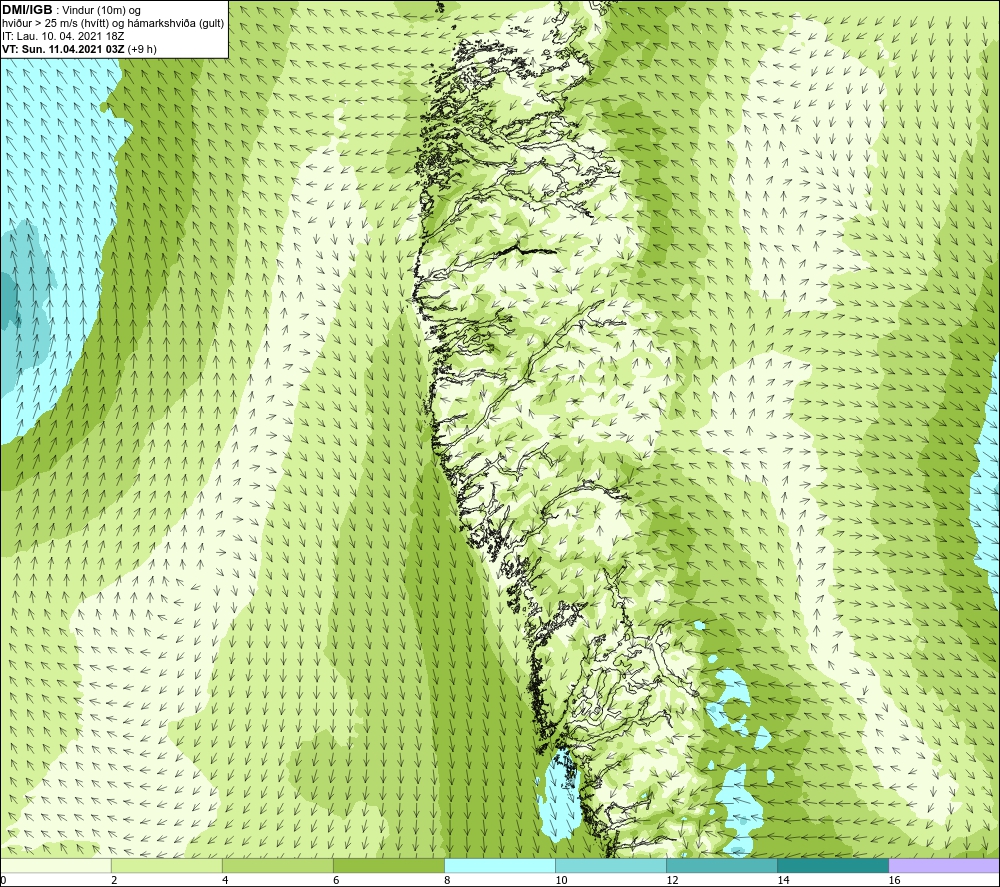Click the 8–10 m/s light cyan scale segment
1000x887 pixels.
click(500, 865)
